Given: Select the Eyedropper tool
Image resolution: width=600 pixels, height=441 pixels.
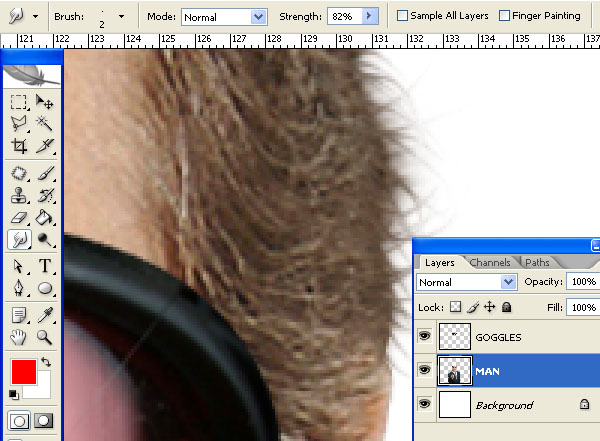Looking at the screenshot, I should pyautogui.click(x=44, y=315).
